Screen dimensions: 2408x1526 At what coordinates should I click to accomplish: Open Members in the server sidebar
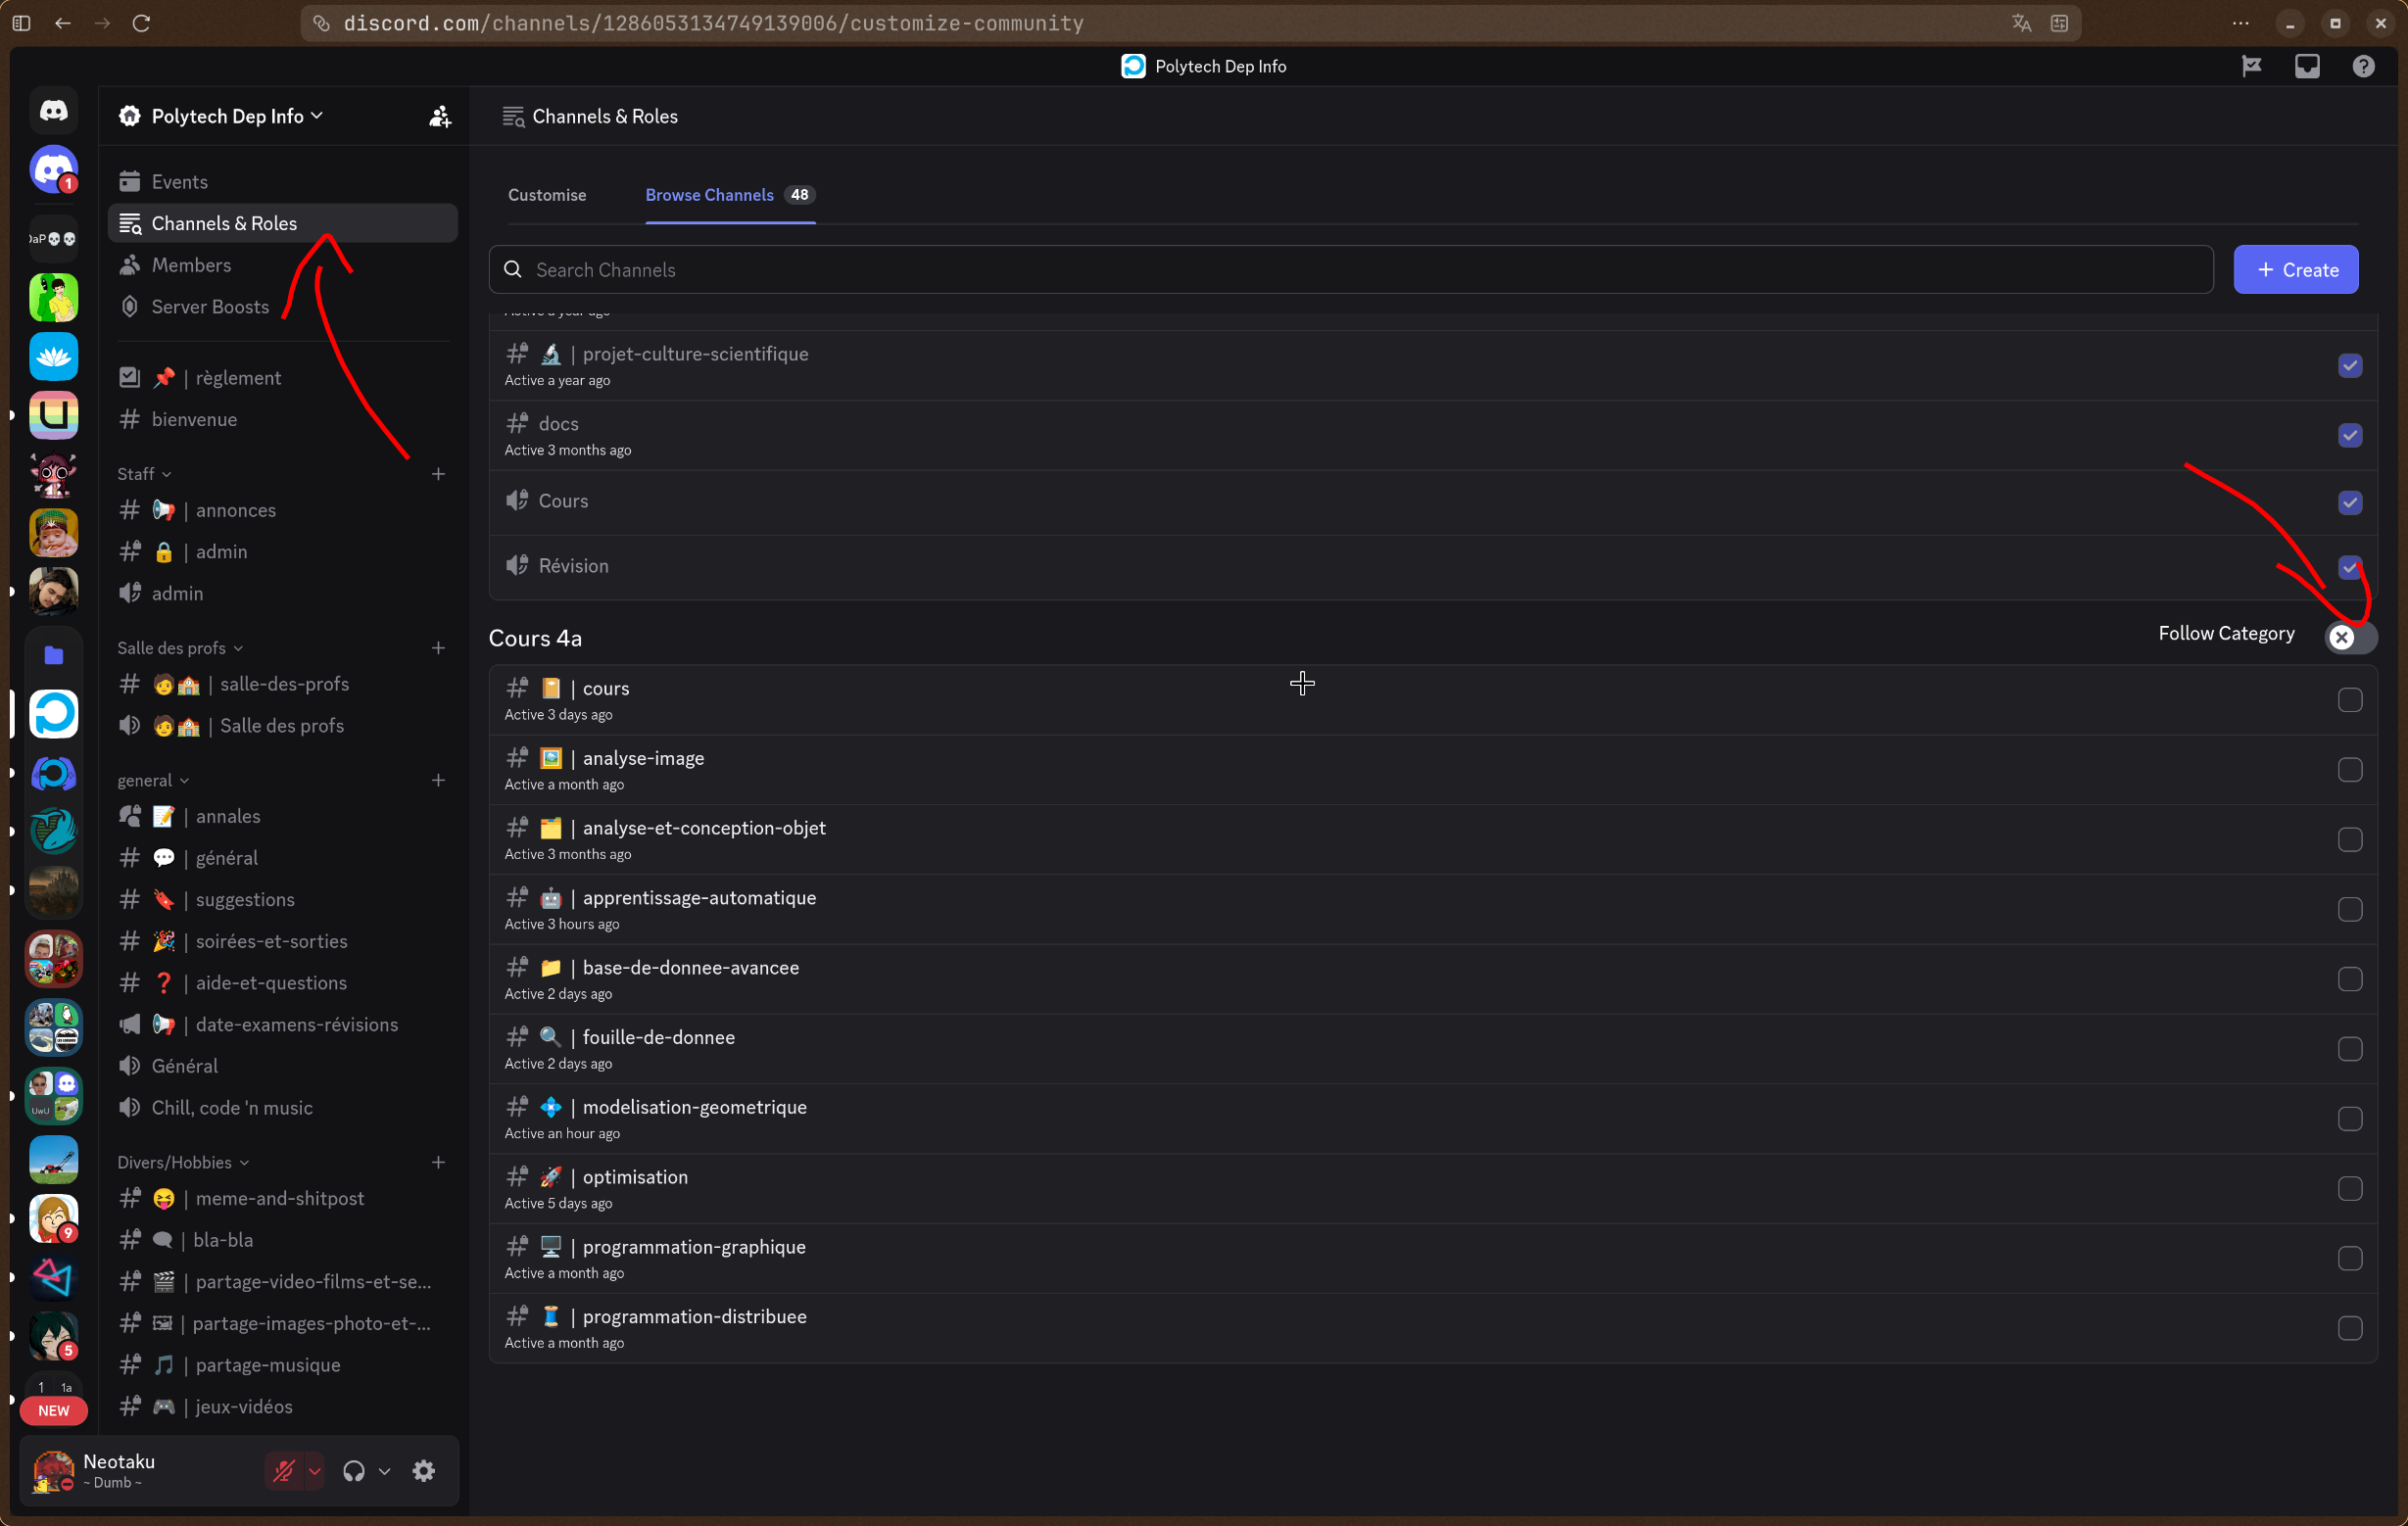191,265
